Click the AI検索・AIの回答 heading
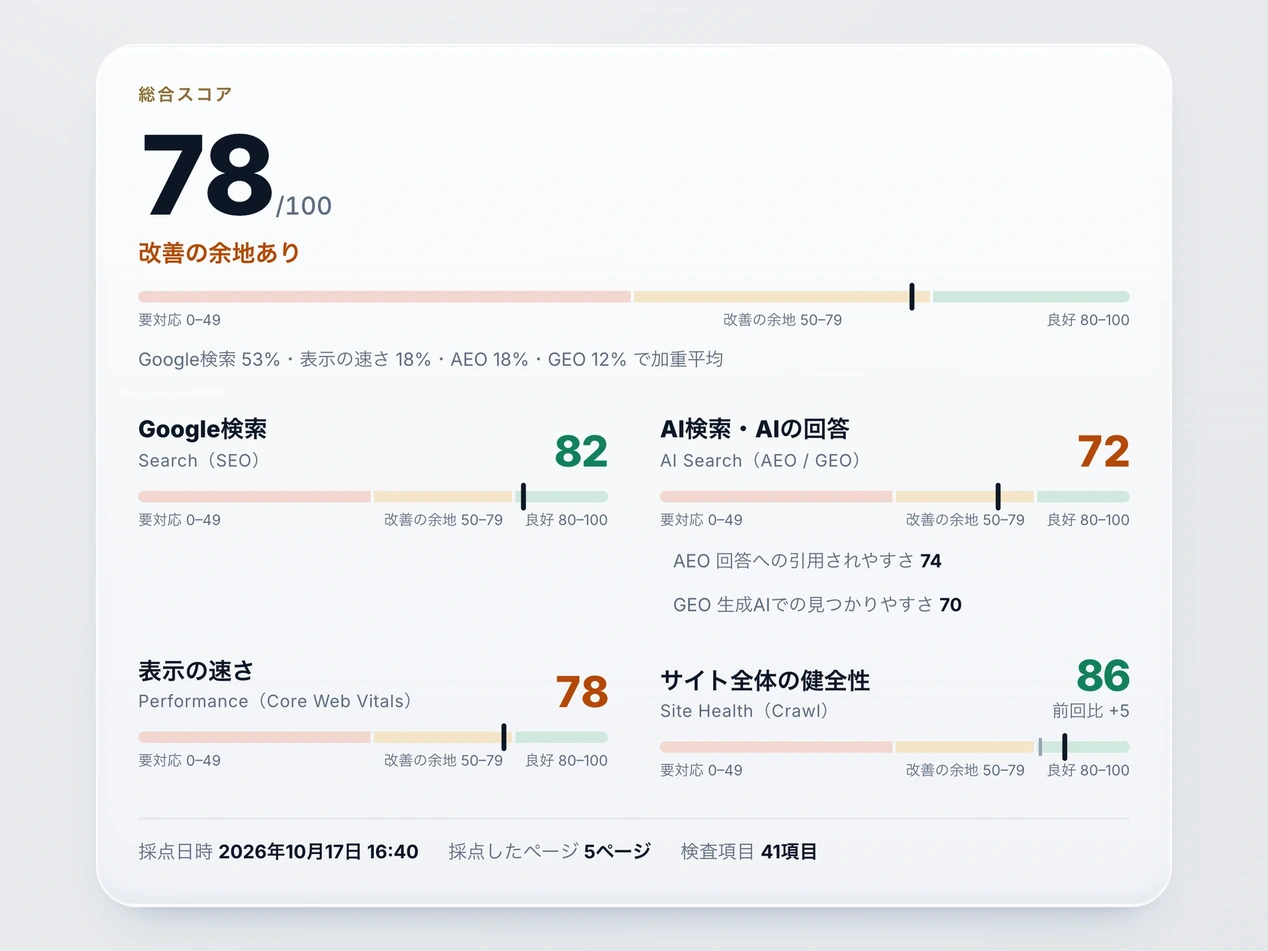This screenshot has width=1268, height=951. (x=755, y=430)
